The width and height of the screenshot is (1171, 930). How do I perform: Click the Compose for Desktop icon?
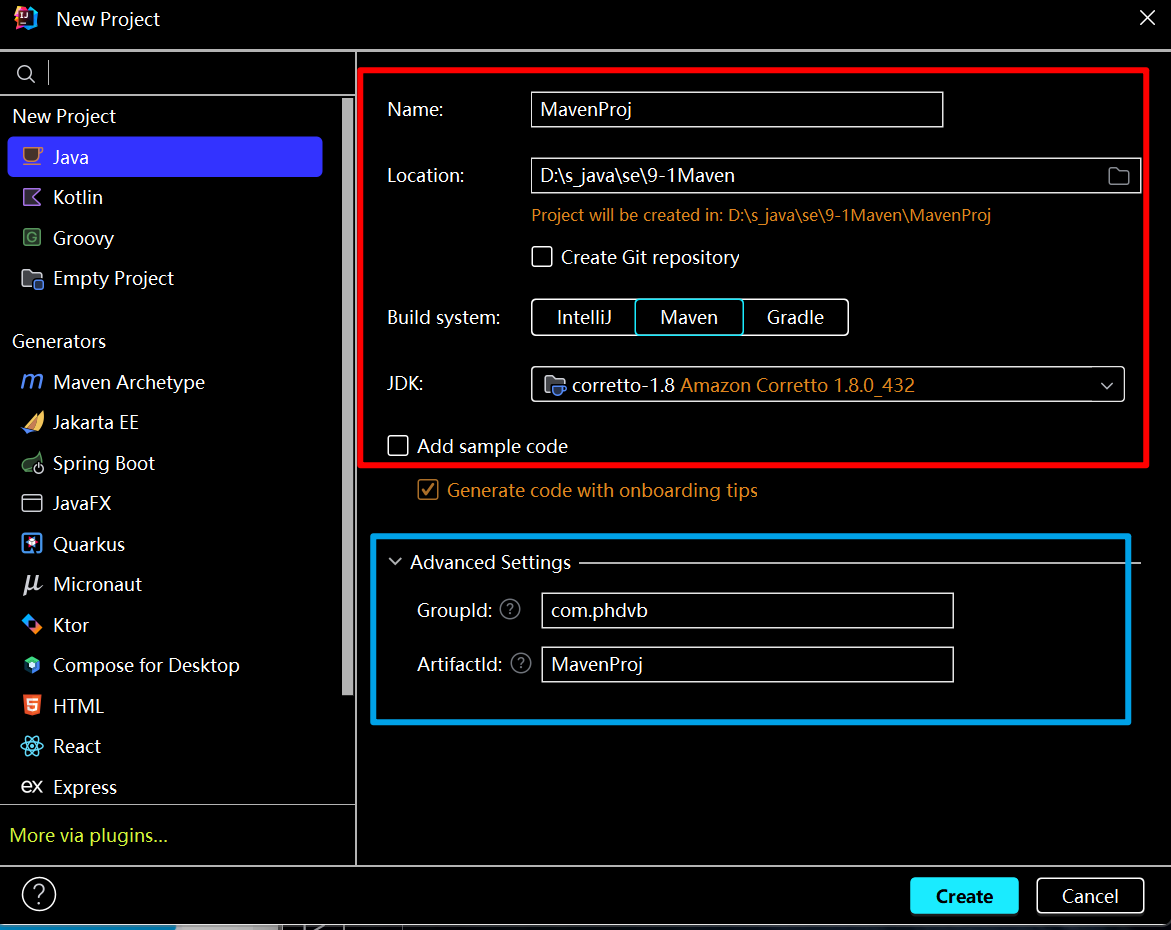click(32, 665)
